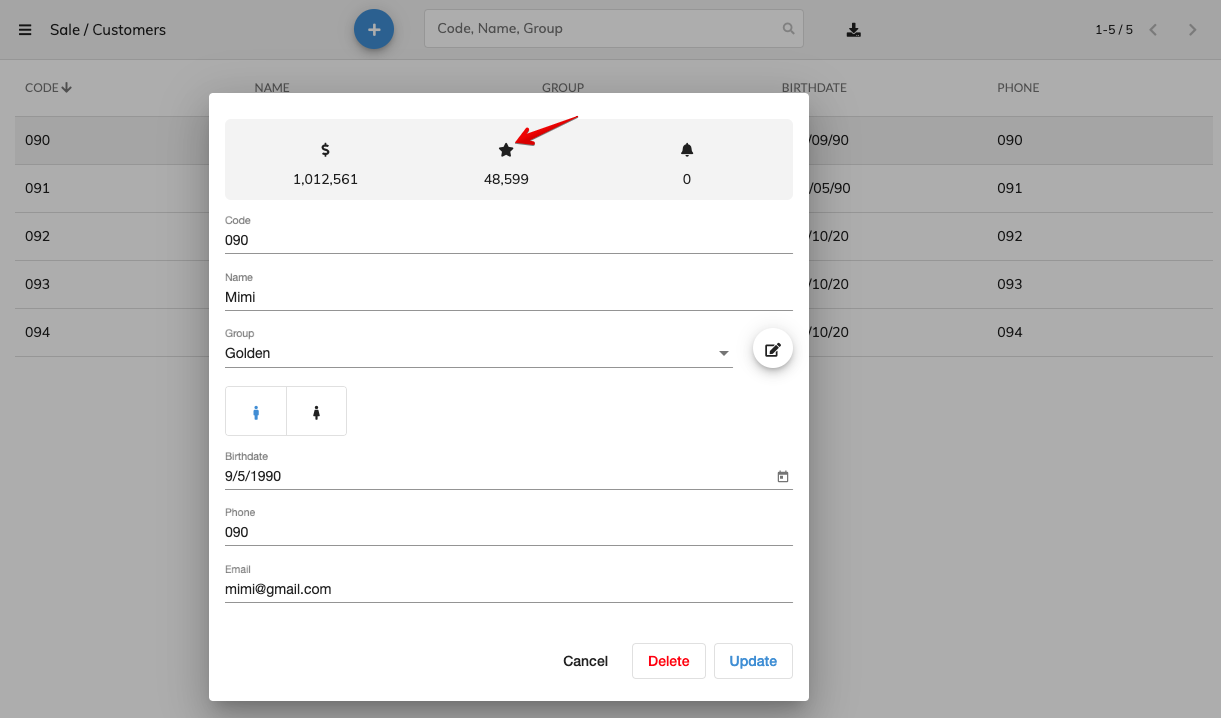Select the female gender toggle
1221x718 pixels.
(x=316, y=412)
